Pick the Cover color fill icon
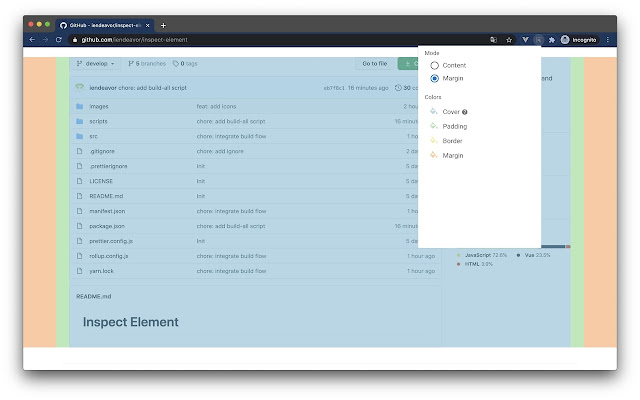 click(x=433, y=112)
